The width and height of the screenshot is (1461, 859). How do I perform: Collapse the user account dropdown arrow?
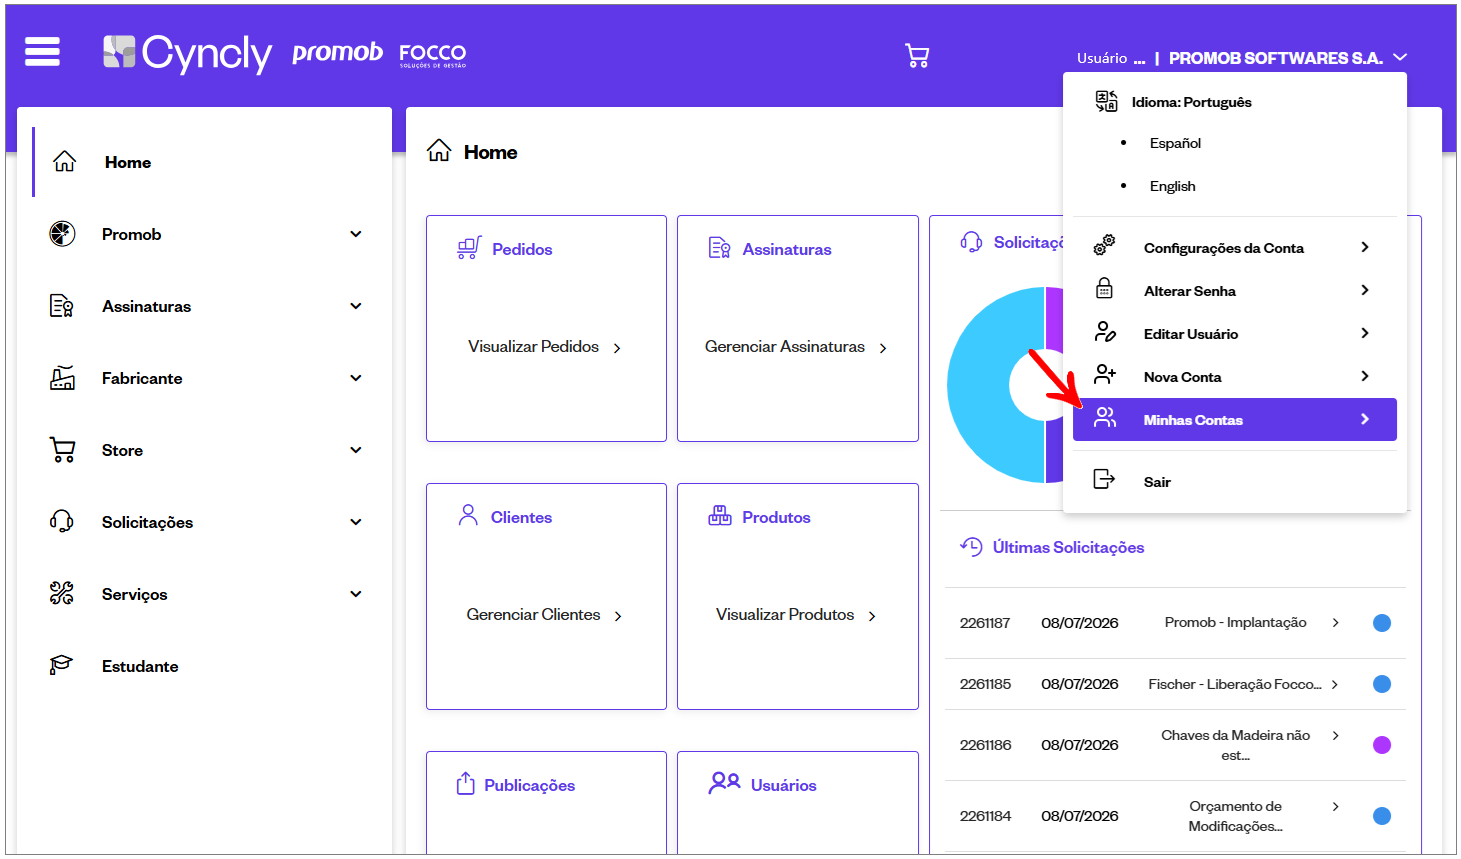[1400, 57]
